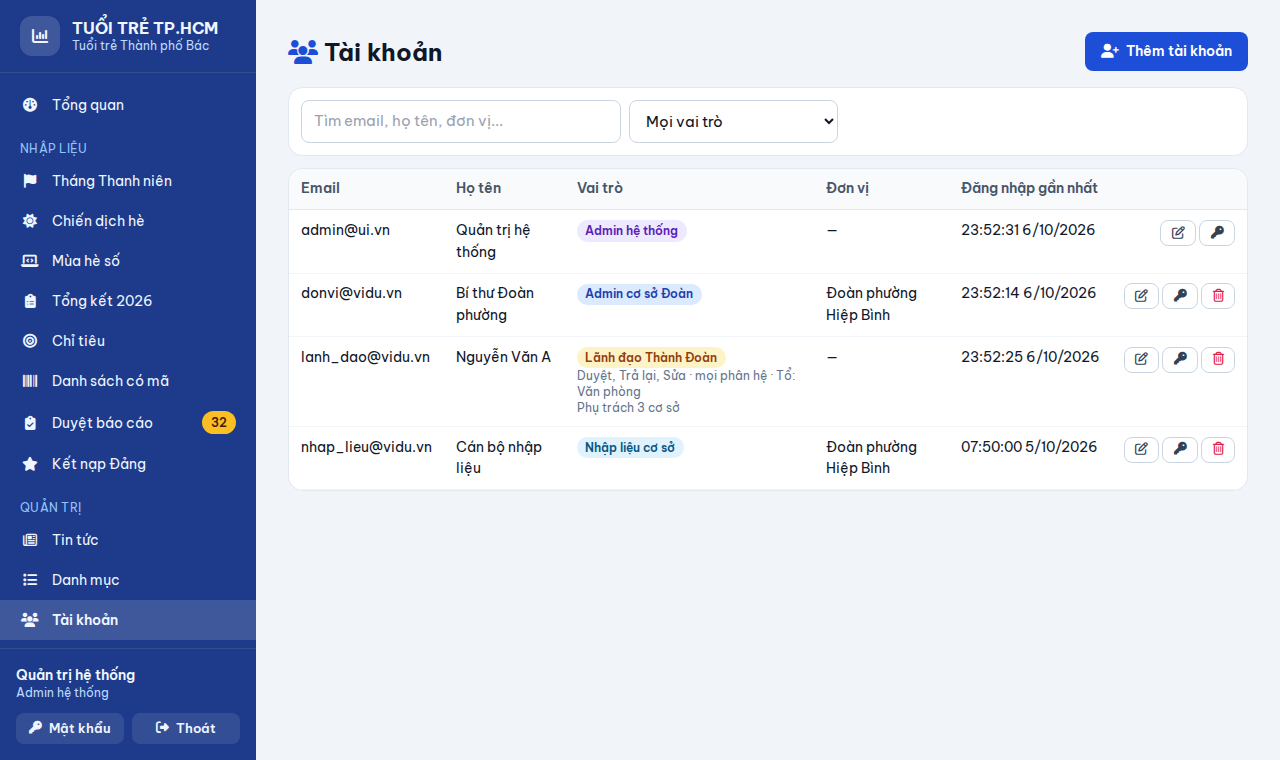Click Thêm tài khoản button
Viewport: 1280px width, 760px height.
(1166, 51)
